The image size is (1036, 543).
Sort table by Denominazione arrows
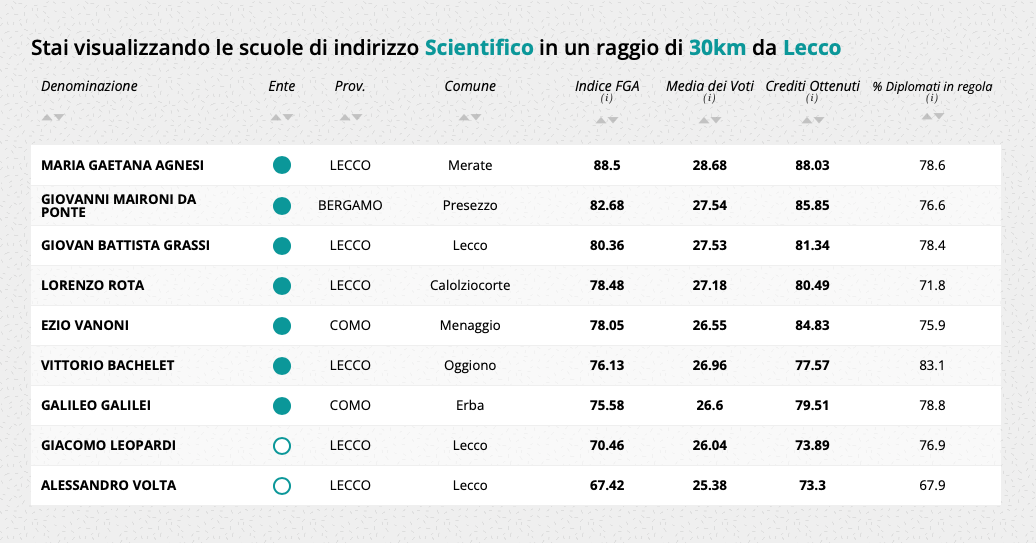point(53,118)
